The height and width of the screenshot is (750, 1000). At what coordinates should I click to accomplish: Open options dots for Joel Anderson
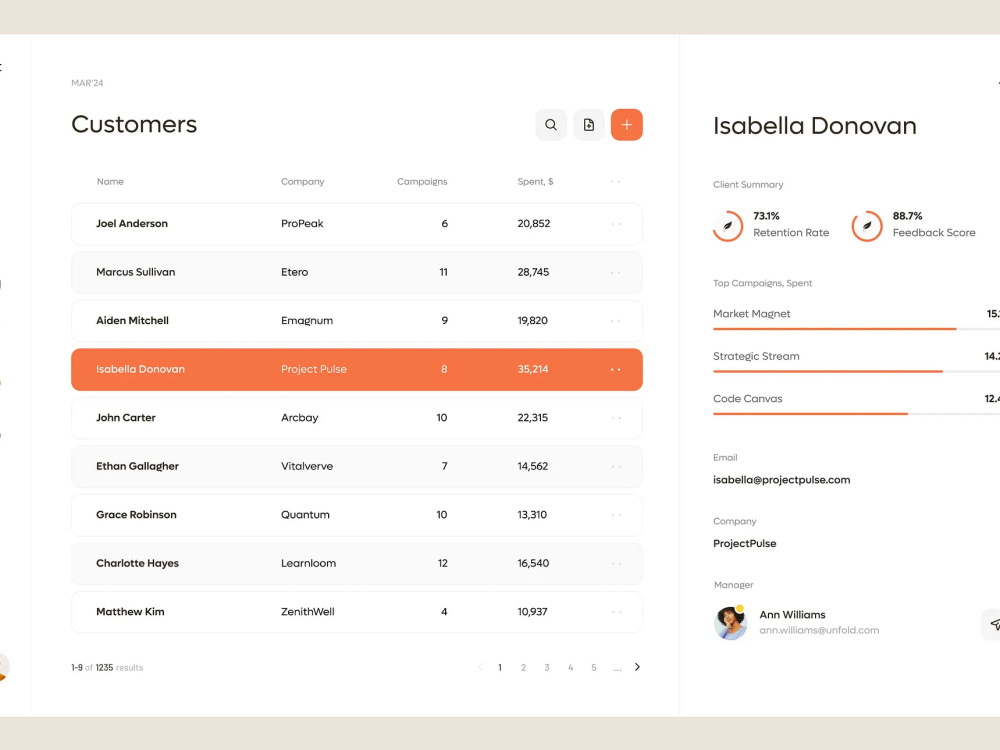(615, 224)
